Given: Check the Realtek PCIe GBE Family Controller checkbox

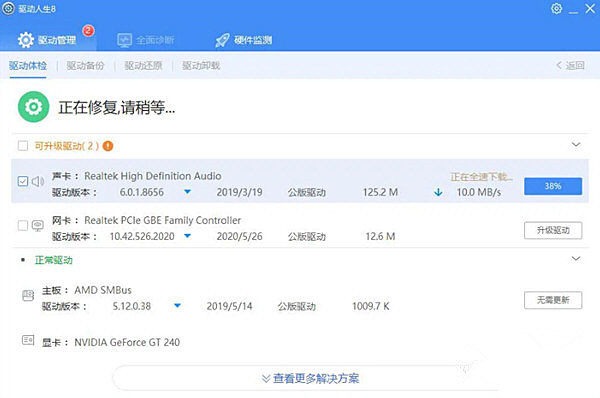Looking at the screenshot, I should tap(23, 225).
